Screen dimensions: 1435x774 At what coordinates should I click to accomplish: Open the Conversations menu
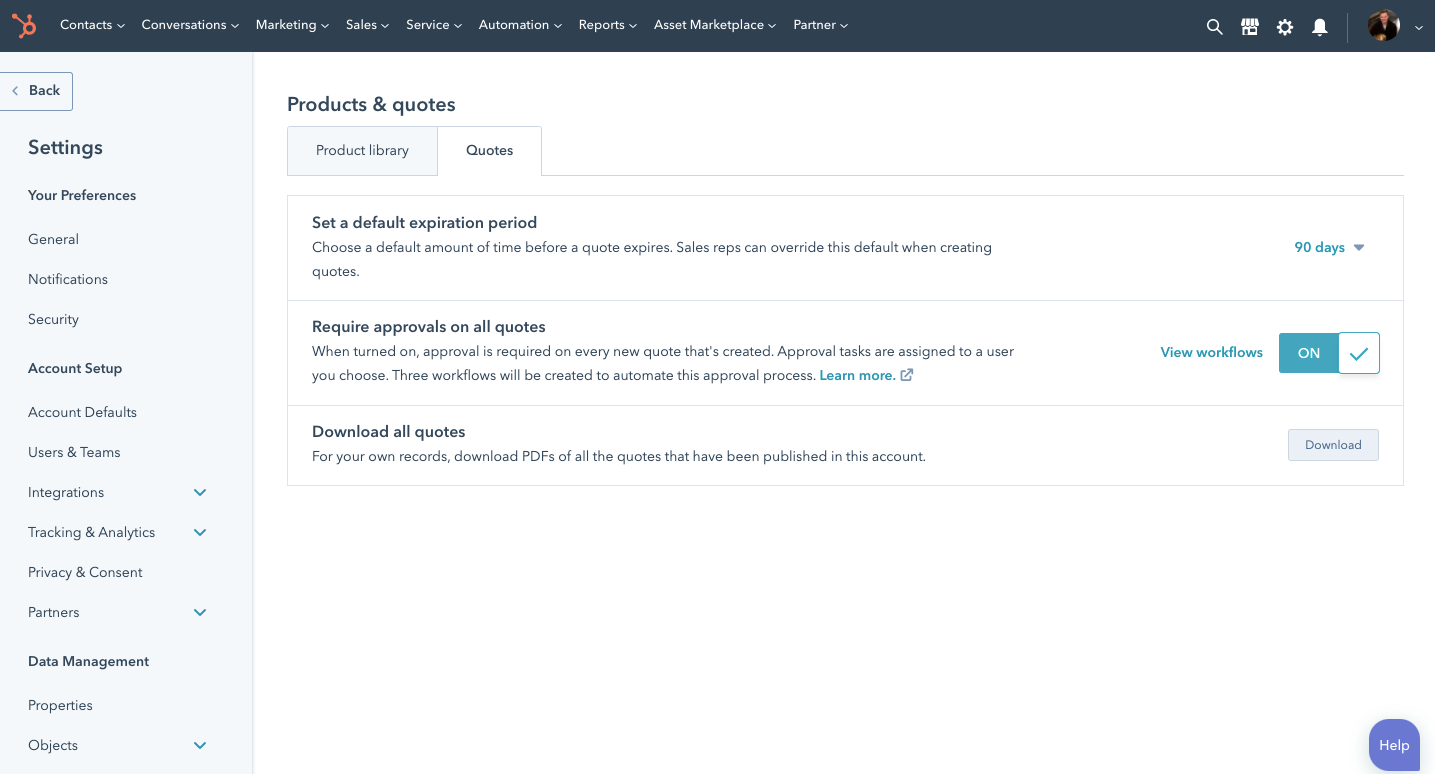[190, 25]
